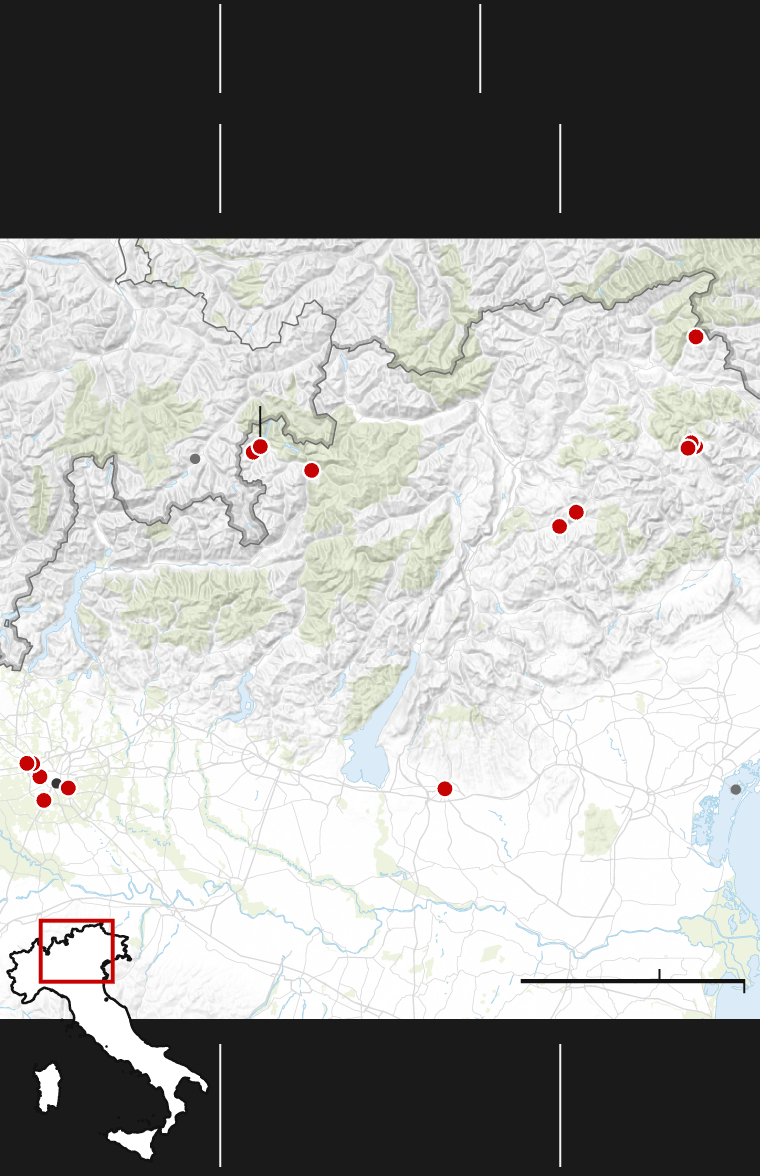Screen dimensions: 760x1176
Task: Select the easternmost red marker of the Milan cluster
Action: pos(68,788)
